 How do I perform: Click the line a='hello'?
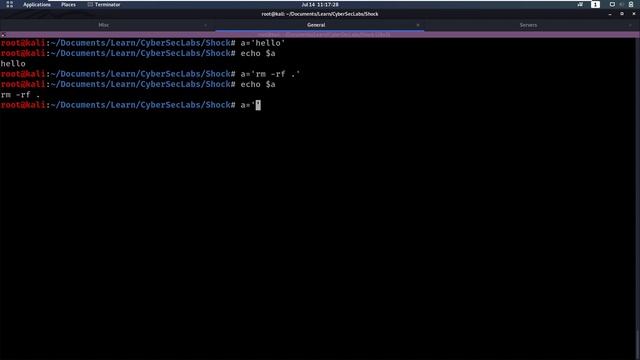tap(263, 43)
